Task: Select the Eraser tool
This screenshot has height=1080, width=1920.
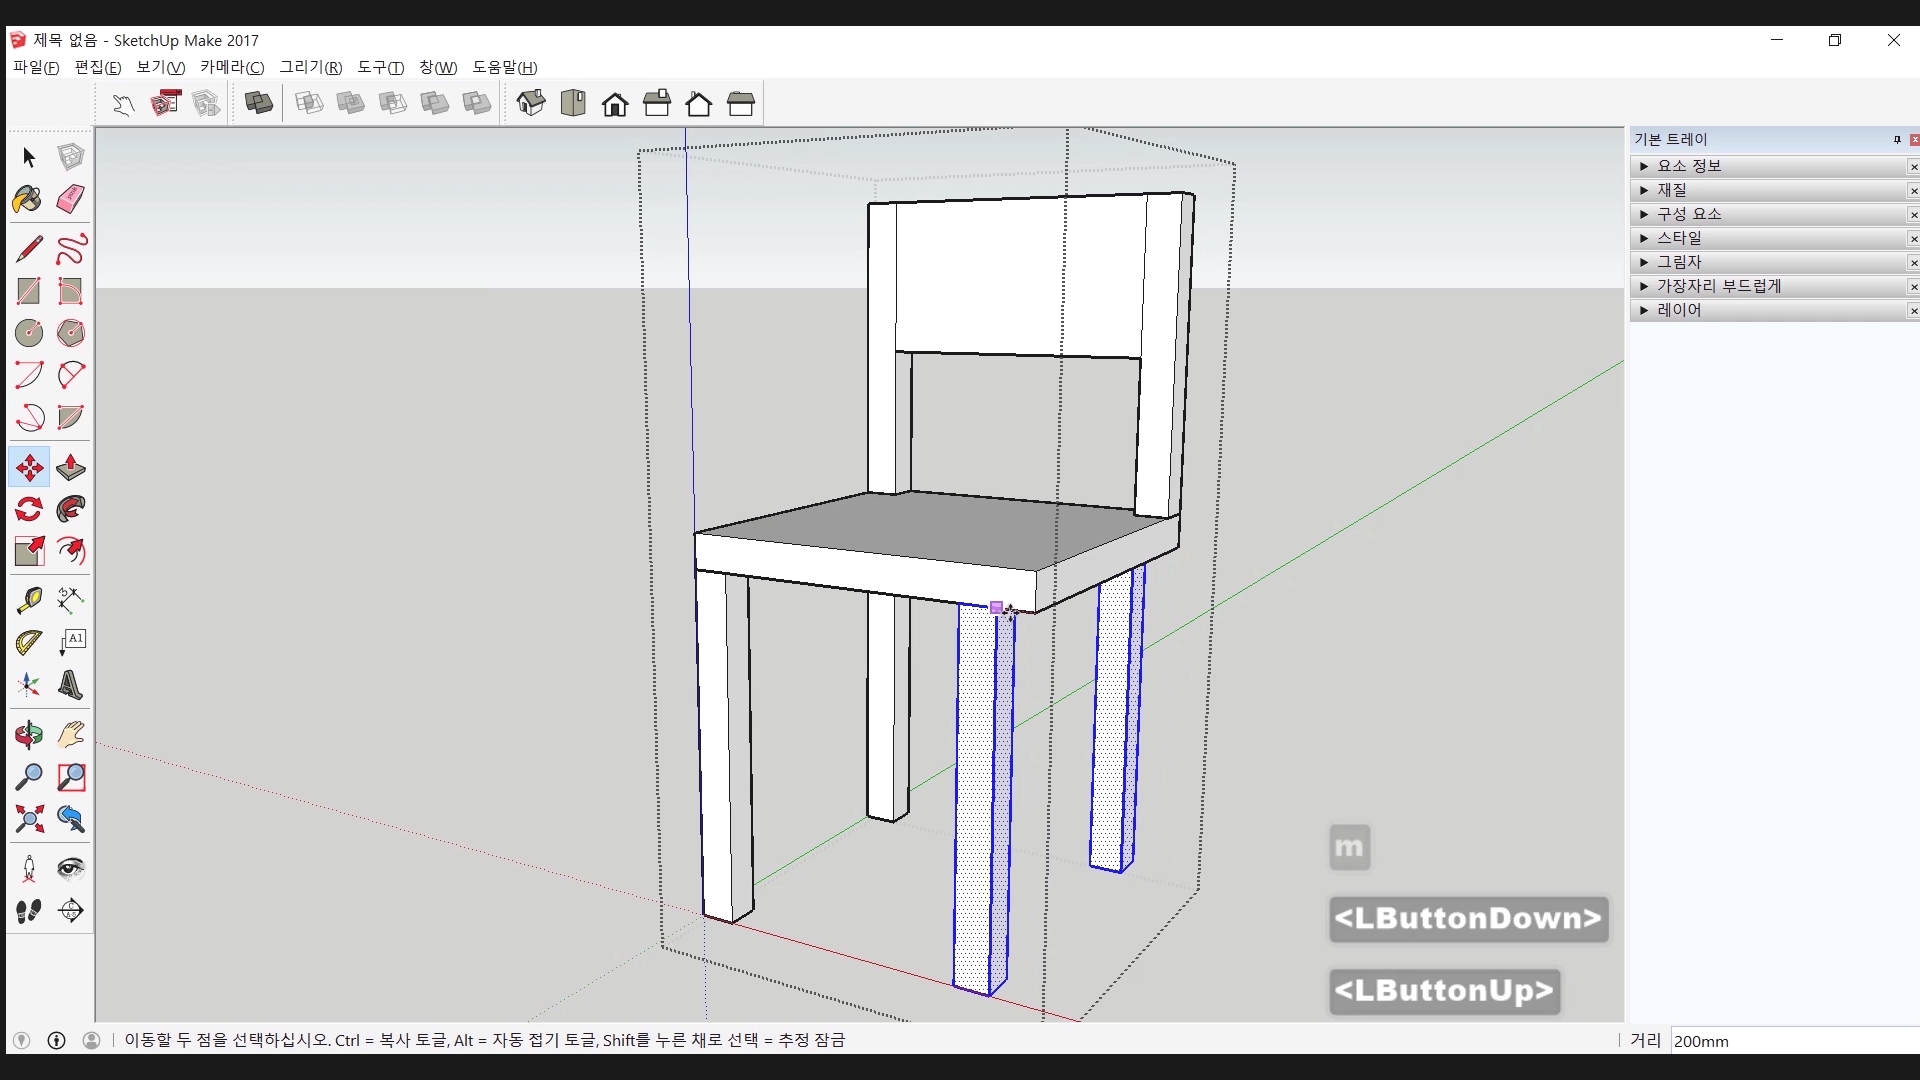Action: pyautogui.click(x=70, y=199)
